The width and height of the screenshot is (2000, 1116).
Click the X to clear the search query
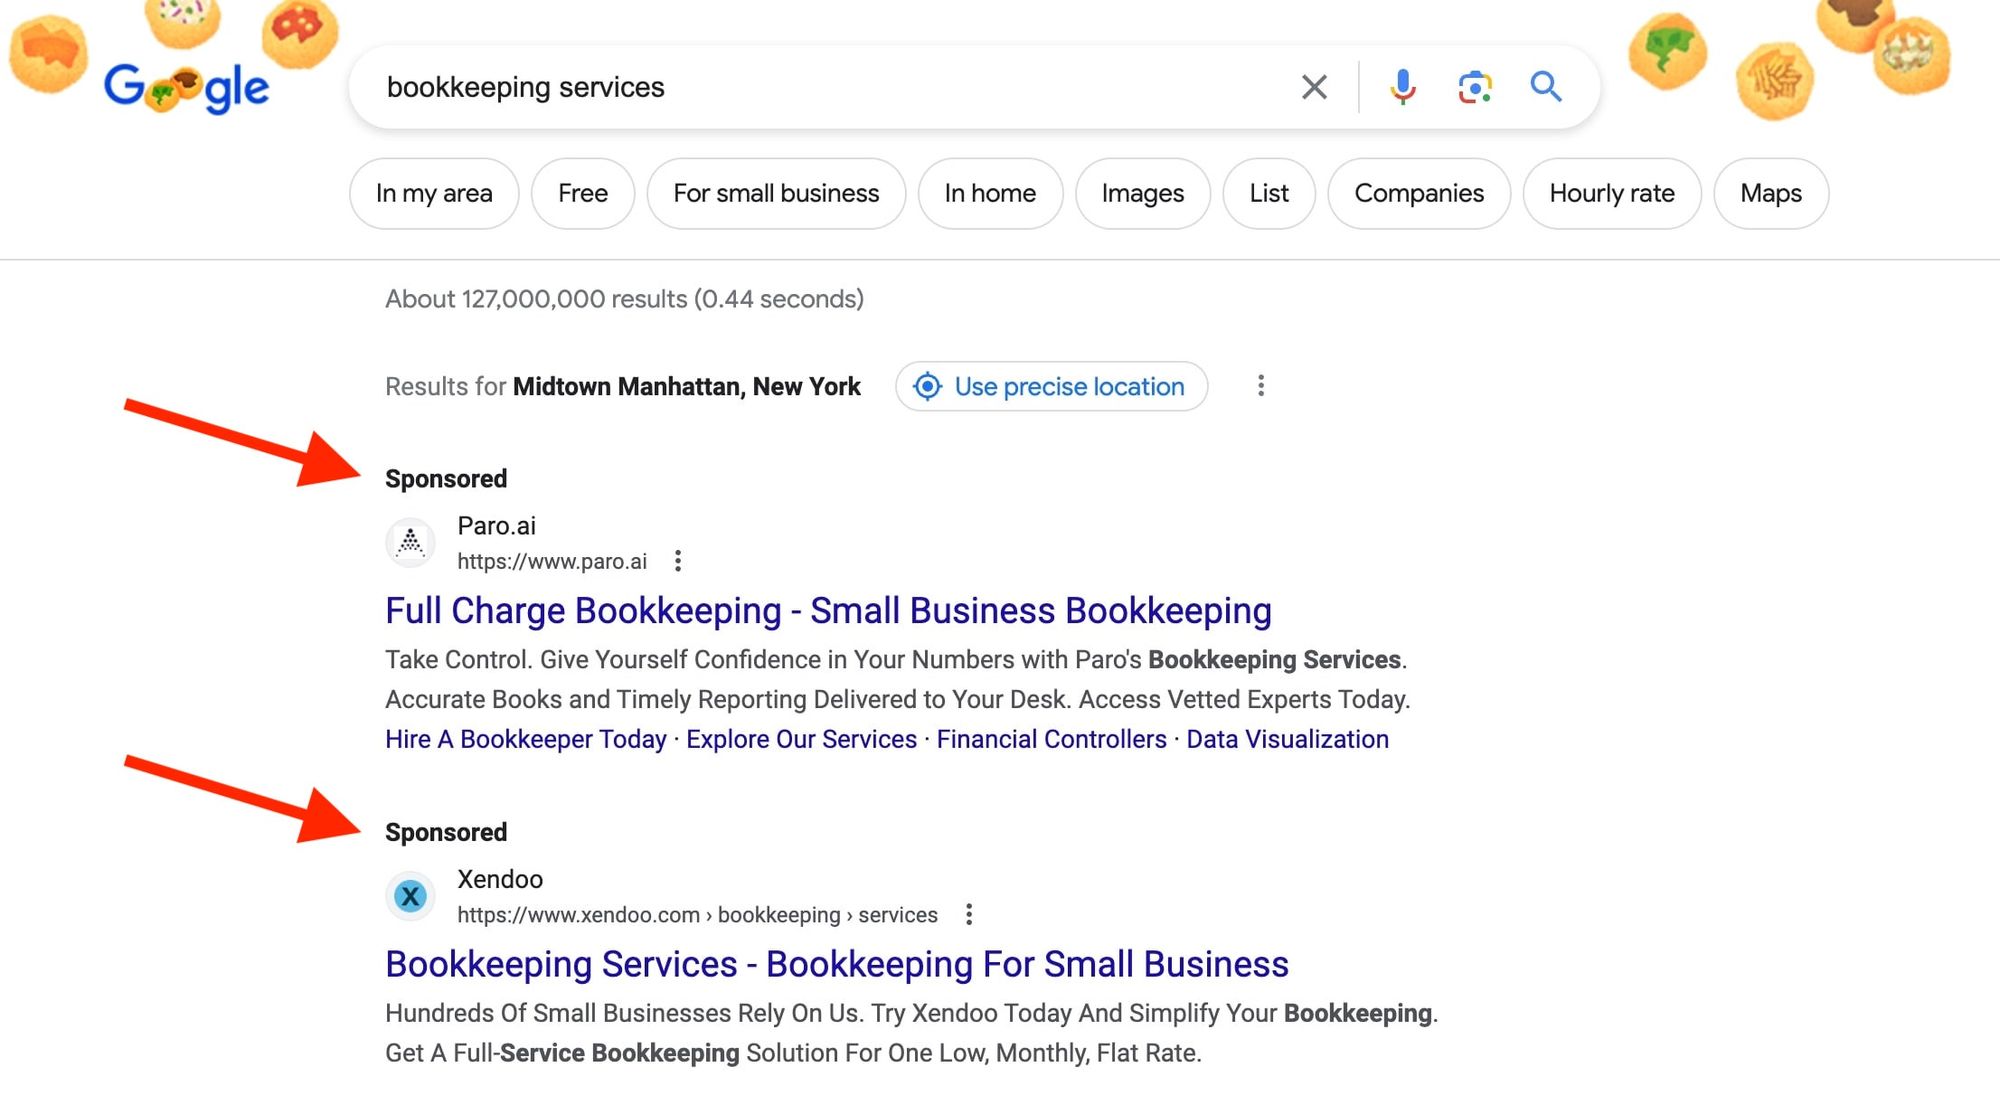[1314, 87]
